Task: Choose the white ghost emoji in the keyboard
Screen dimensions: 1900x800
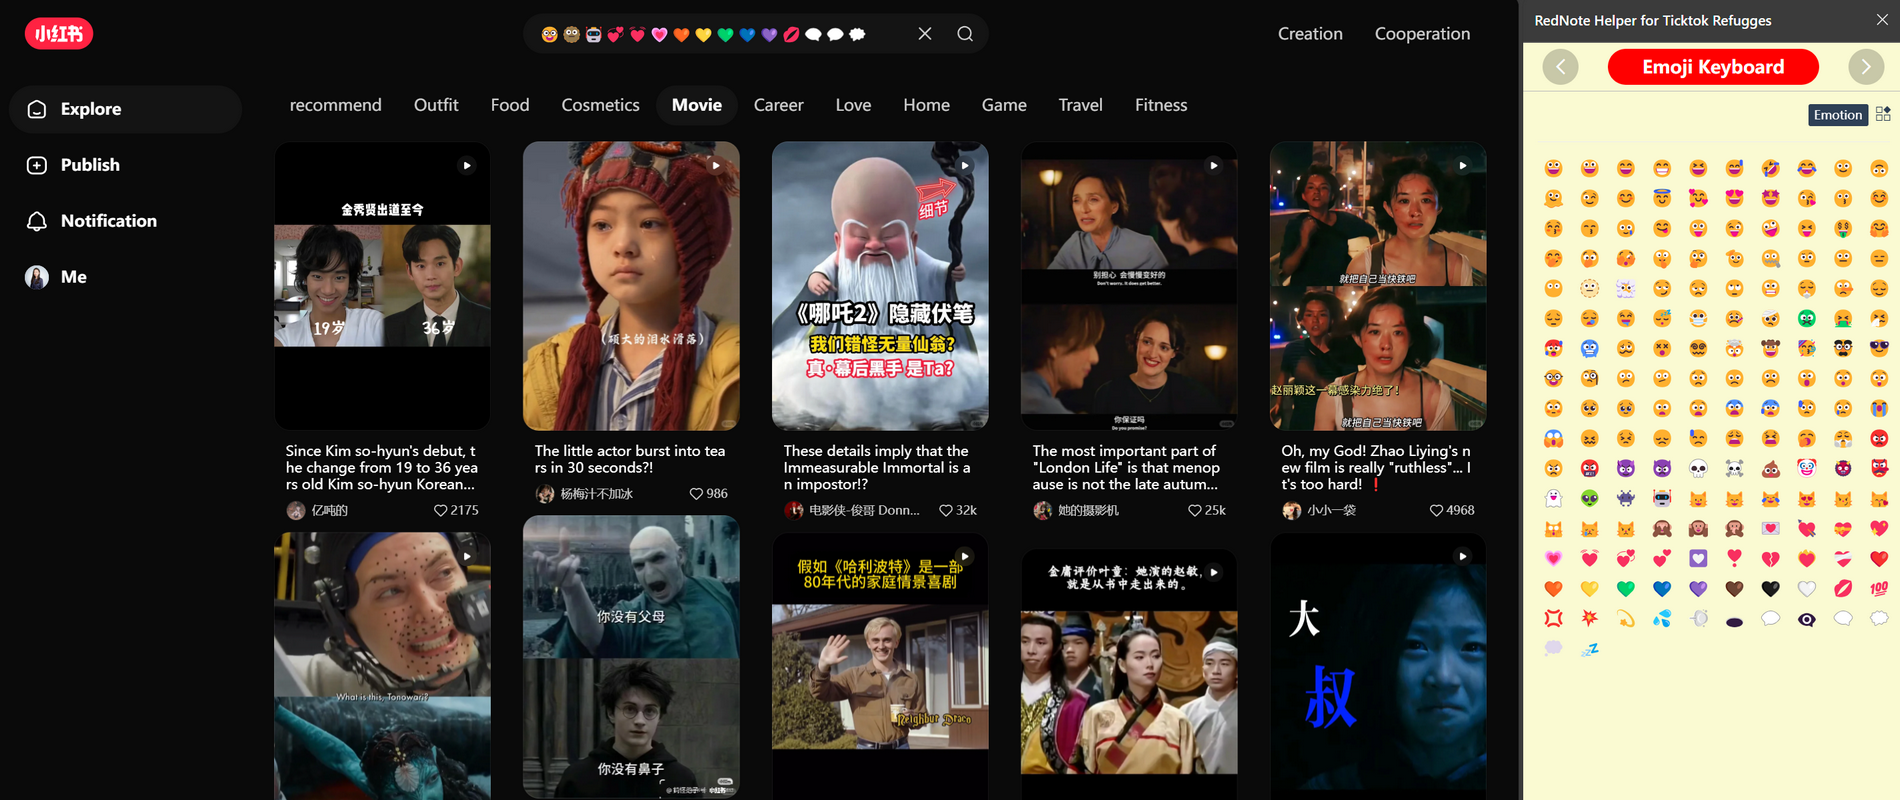Action: coord(1553,498)
